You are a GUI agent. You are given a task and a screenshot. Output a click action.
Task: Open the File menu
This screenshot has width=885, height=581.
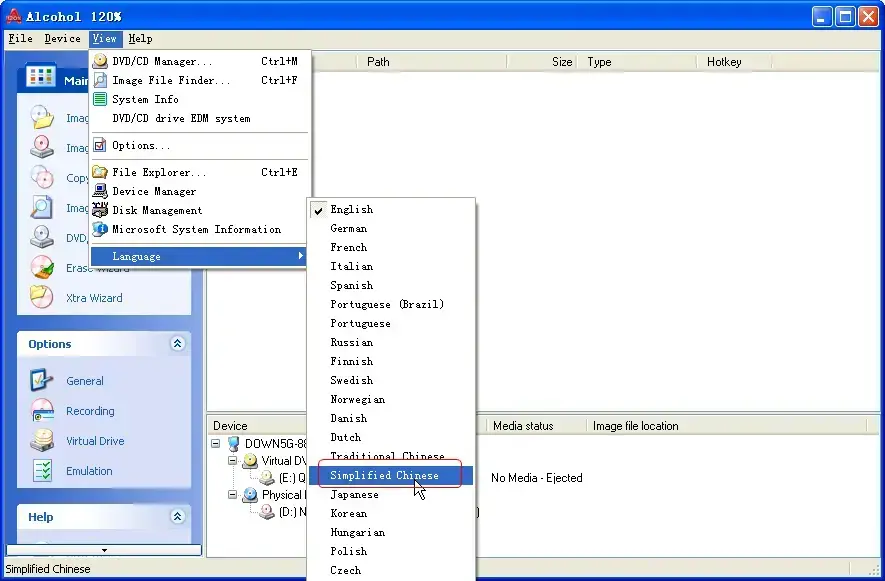tap(20, 38)
